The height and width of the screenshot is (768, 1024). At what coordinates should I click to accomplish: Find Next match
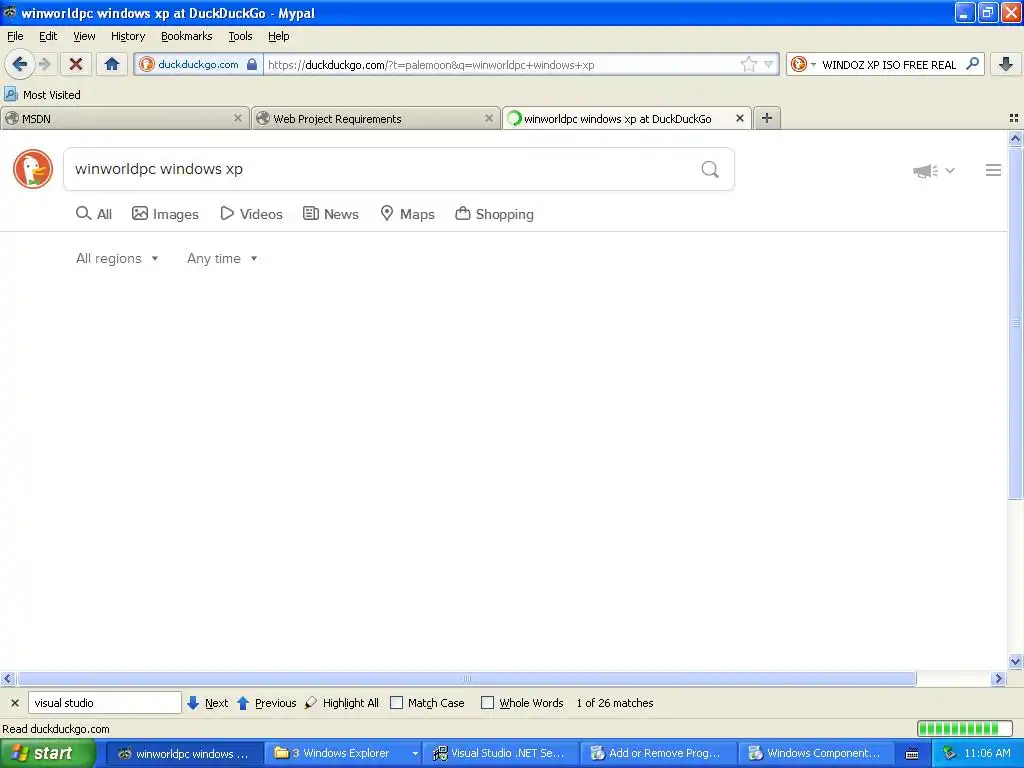coord(208,703)
